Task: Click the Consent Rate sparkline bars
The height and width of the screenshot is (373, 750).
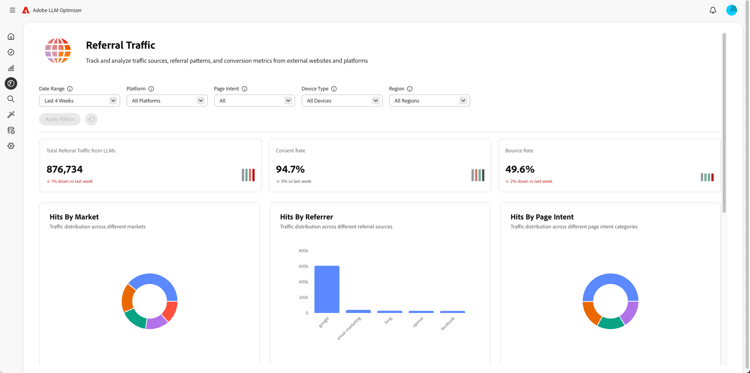Action: click(478, 175)
